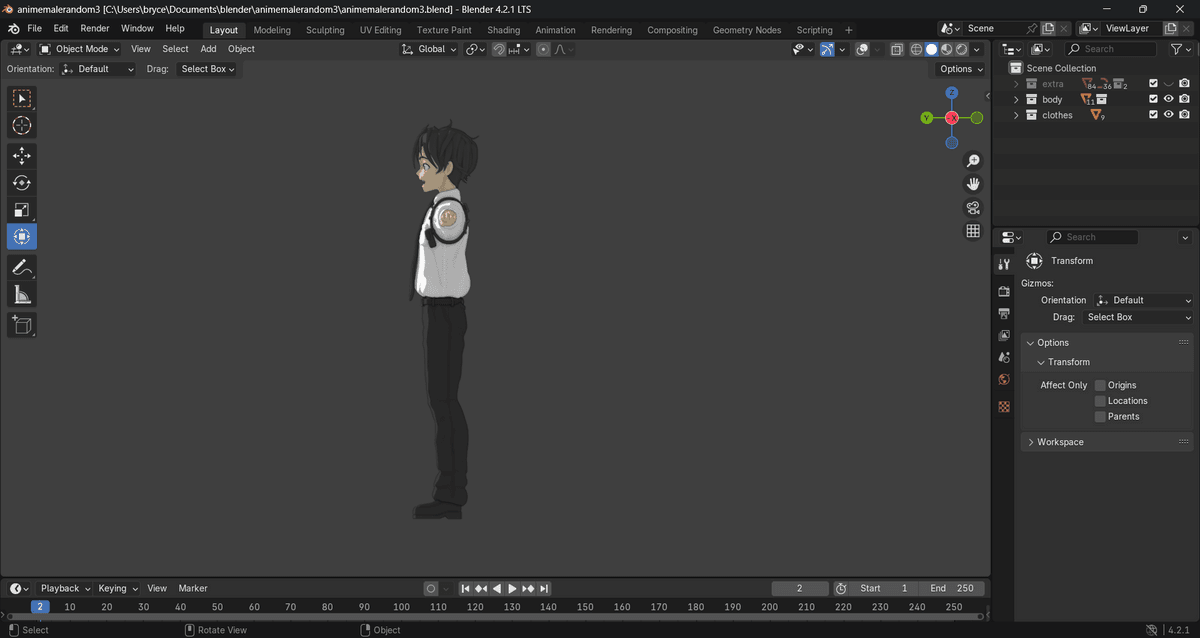
Task: Open the viewport Options button
Action: (961, 69)
